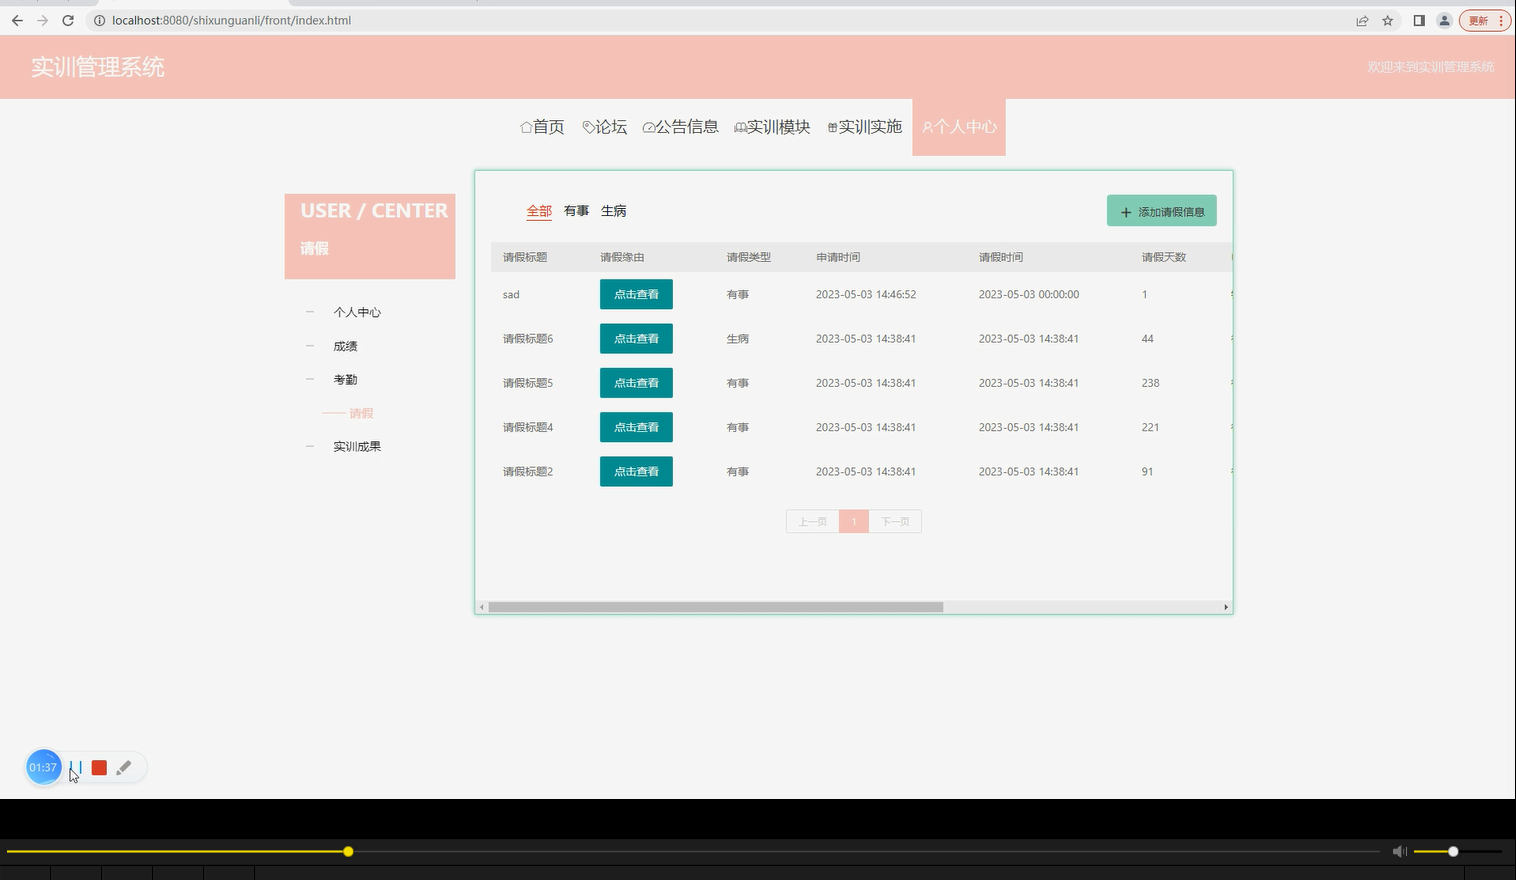Mute the player speaker icon

1399,852
